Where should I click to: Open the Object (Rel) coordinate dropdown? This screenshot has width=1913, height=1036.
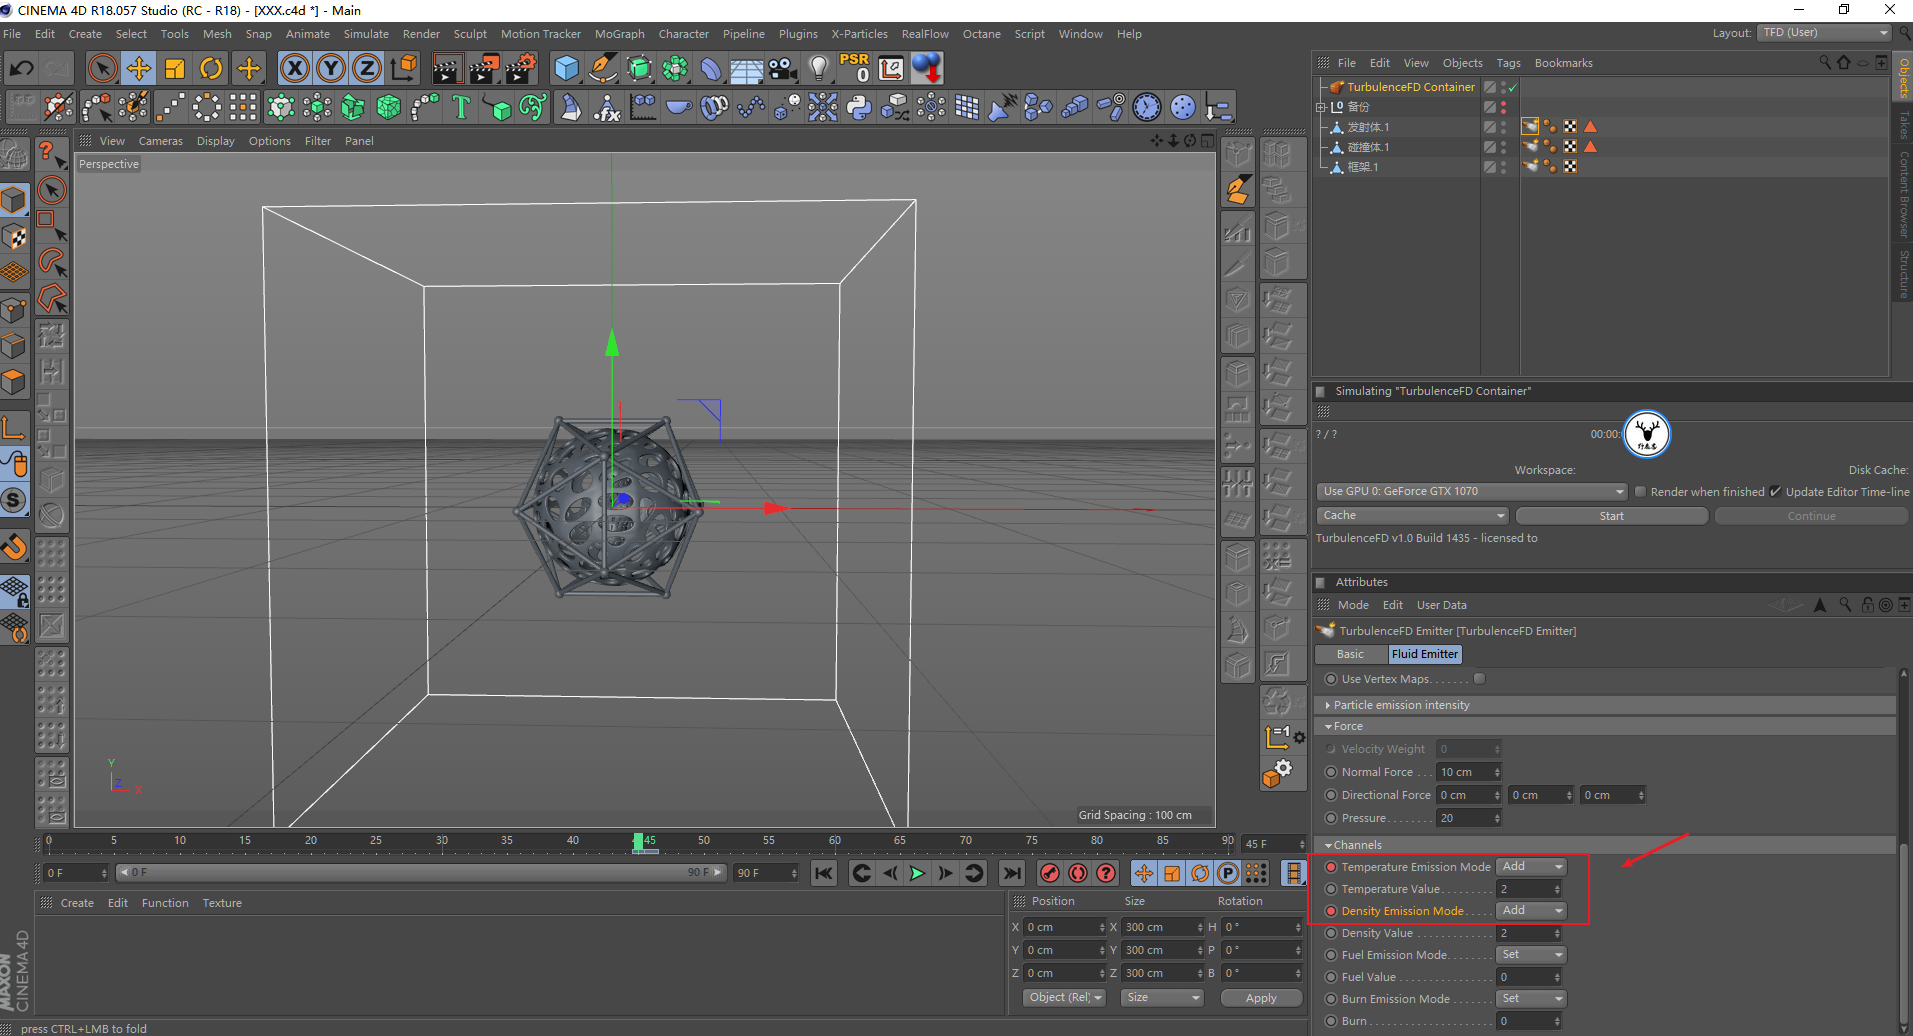[x=1065, y=998]
